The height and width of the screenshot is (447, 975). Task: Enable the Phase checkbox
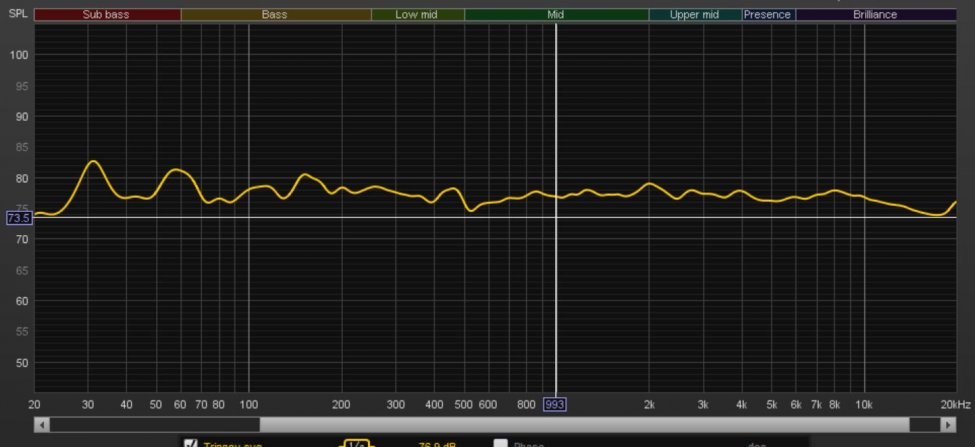(x=500, y=443)
